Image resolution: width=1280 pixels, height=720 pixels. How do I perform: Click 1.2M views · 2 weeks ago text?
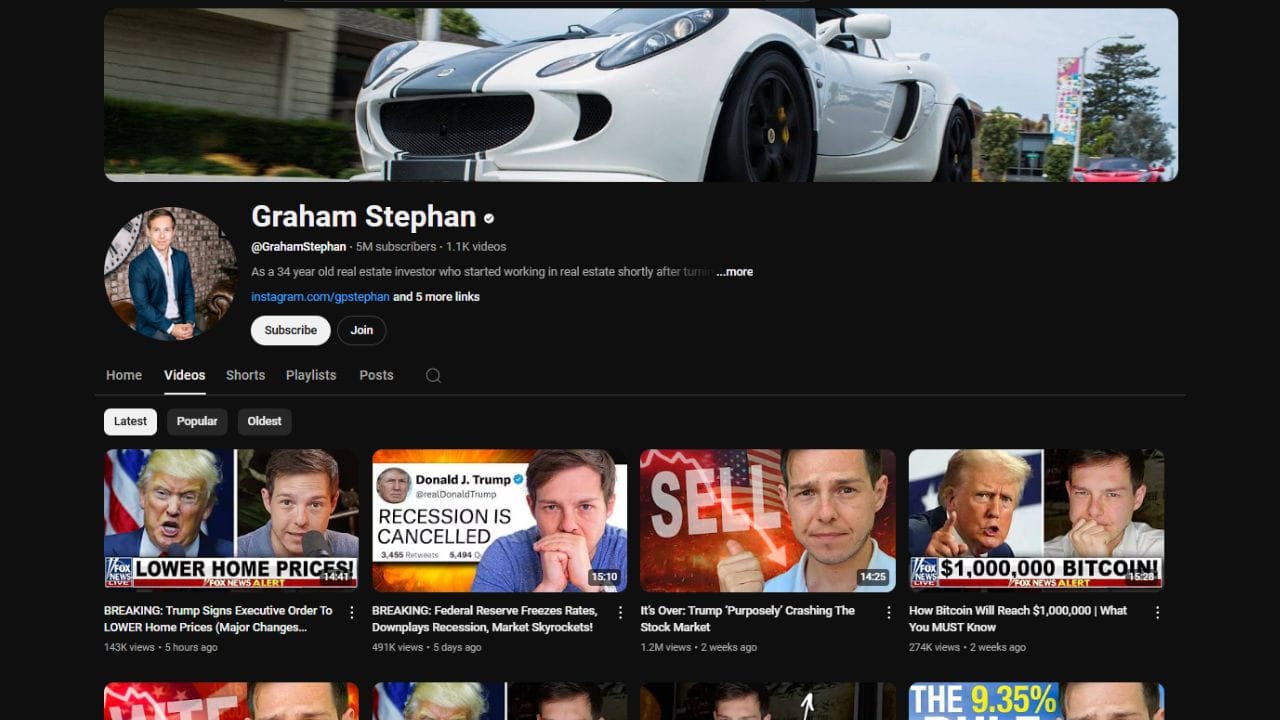click(699, 648)
